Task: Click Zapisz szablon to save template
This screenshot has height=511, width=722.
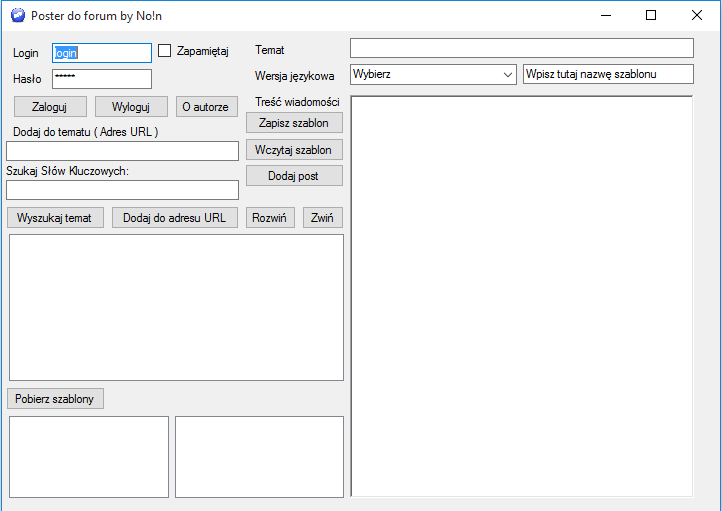Action: pyautogui.click(x=294, y=122)
